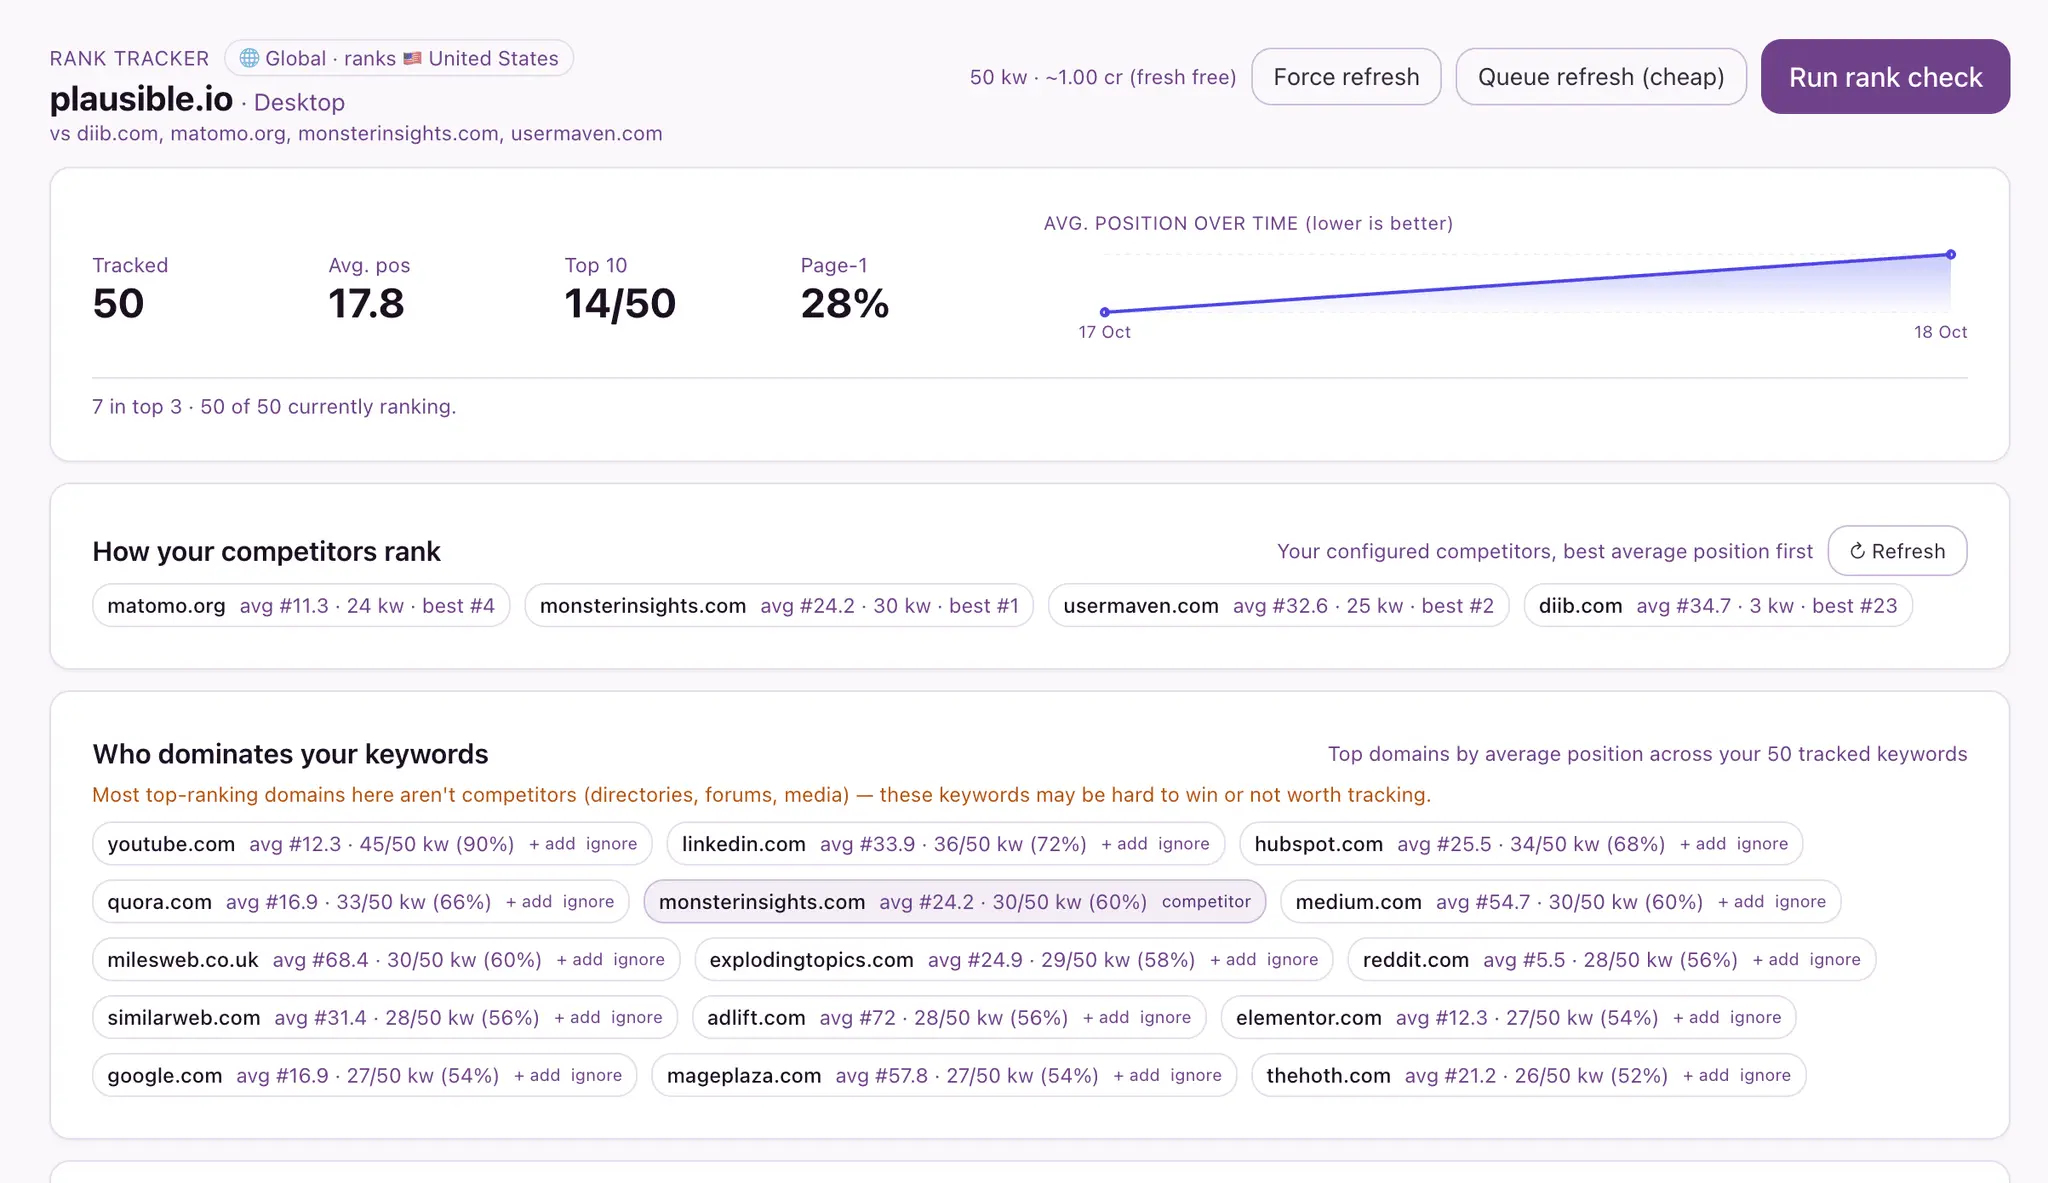Click the plausible.io domain title
2048x1183 pixels.
[x=141, y=99]
